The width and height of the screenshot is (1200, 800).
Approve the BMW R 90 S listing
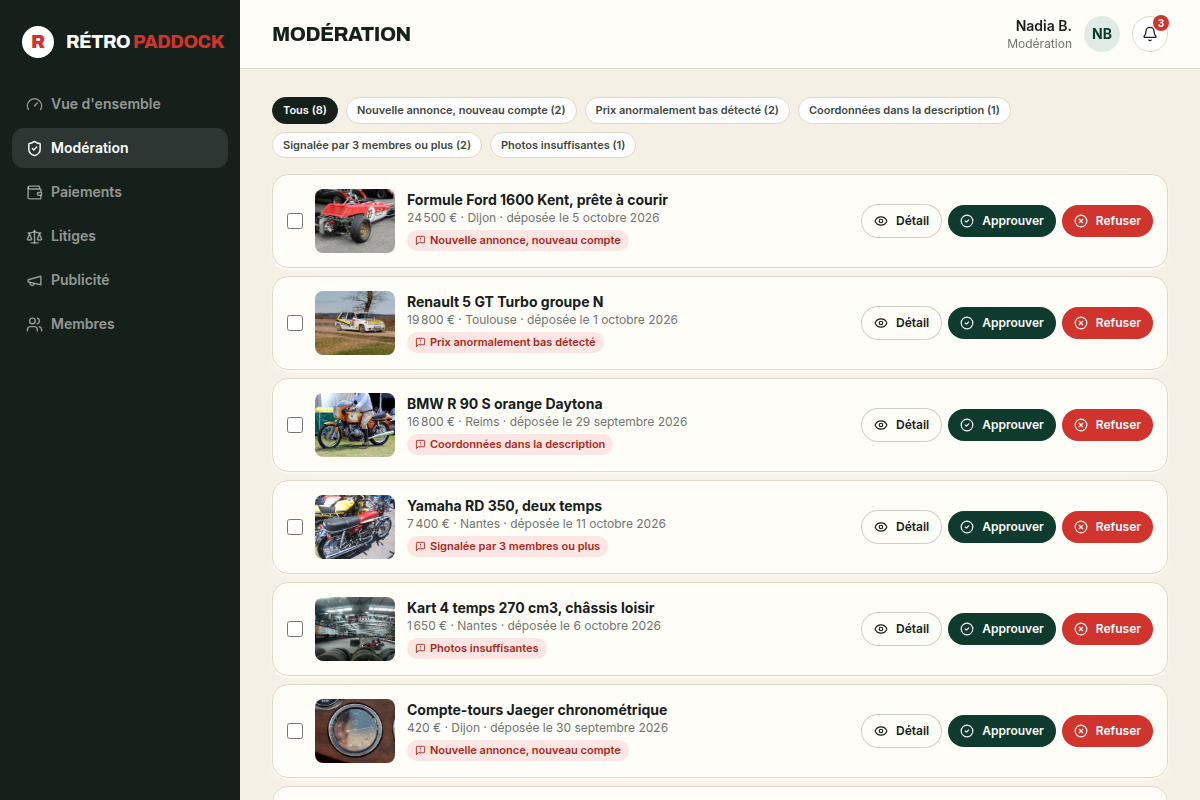pos(1002,425)
